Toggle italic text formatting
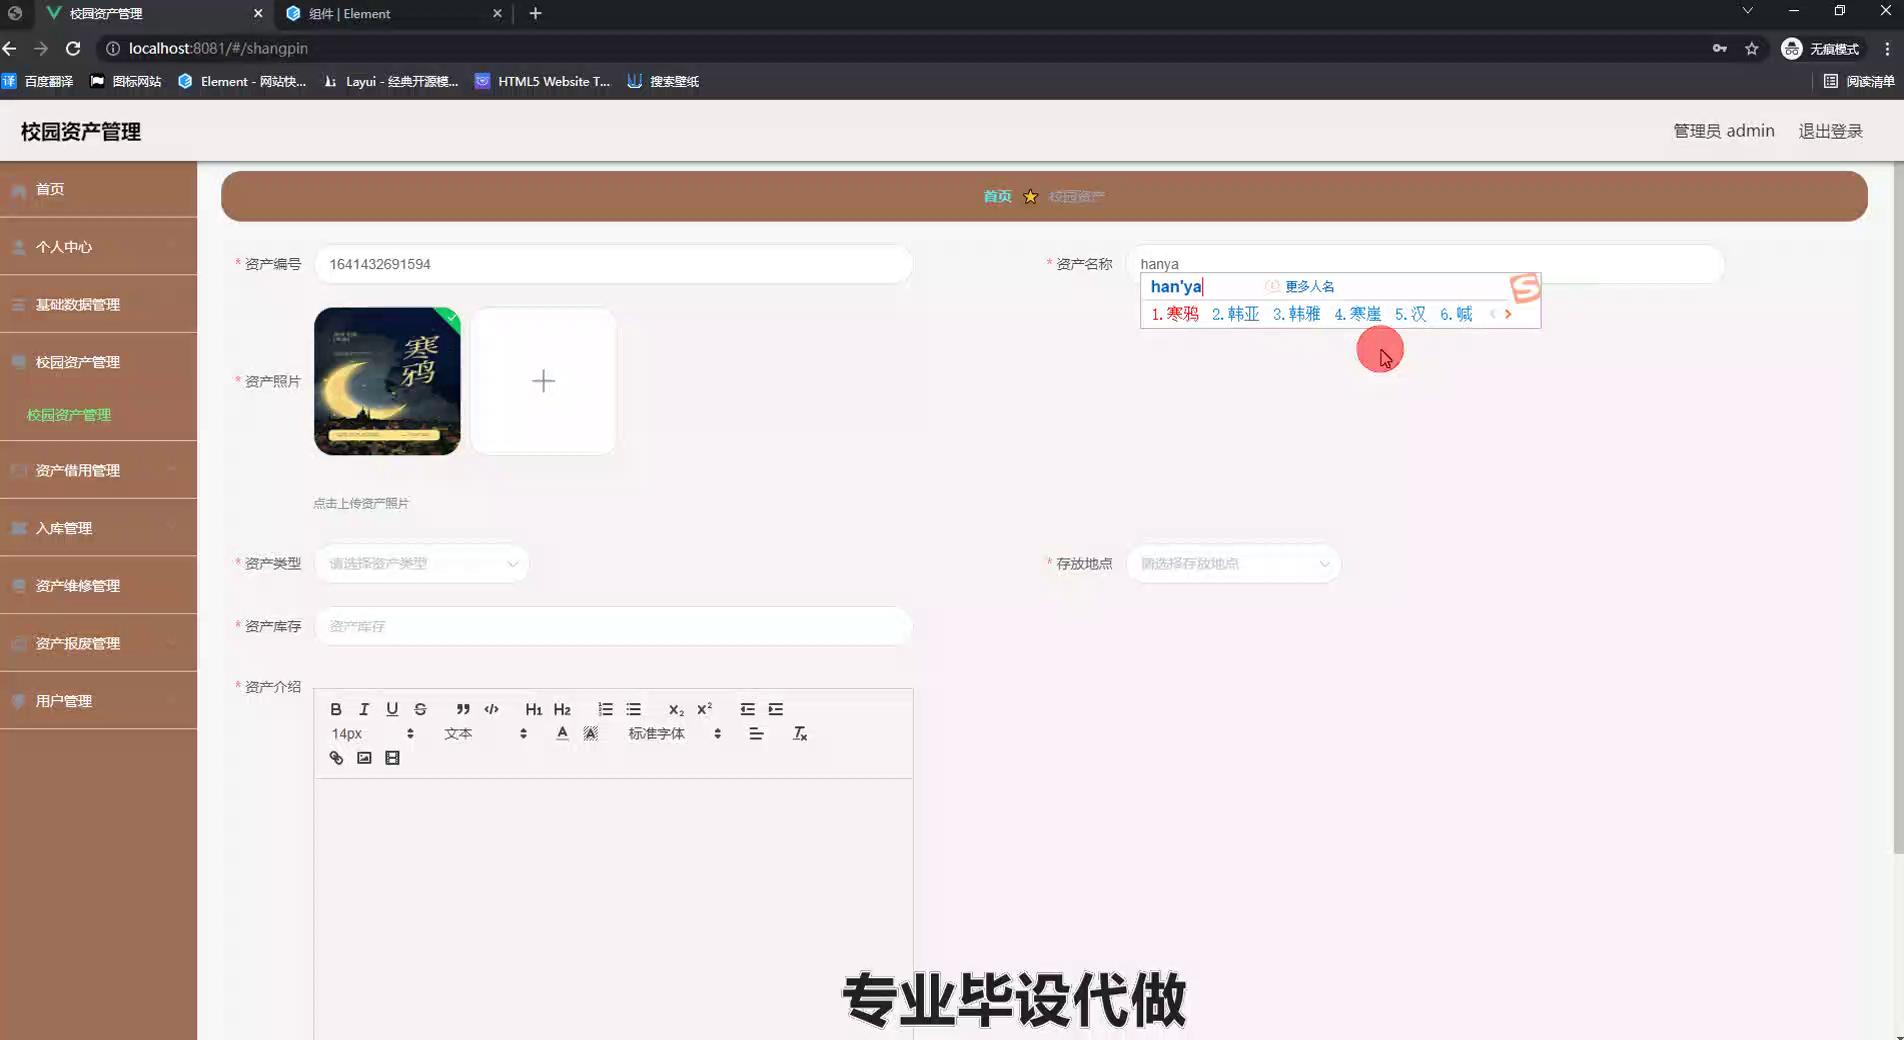The height and width of the screenshot is (1040, 1904). (x=364, y=709)
